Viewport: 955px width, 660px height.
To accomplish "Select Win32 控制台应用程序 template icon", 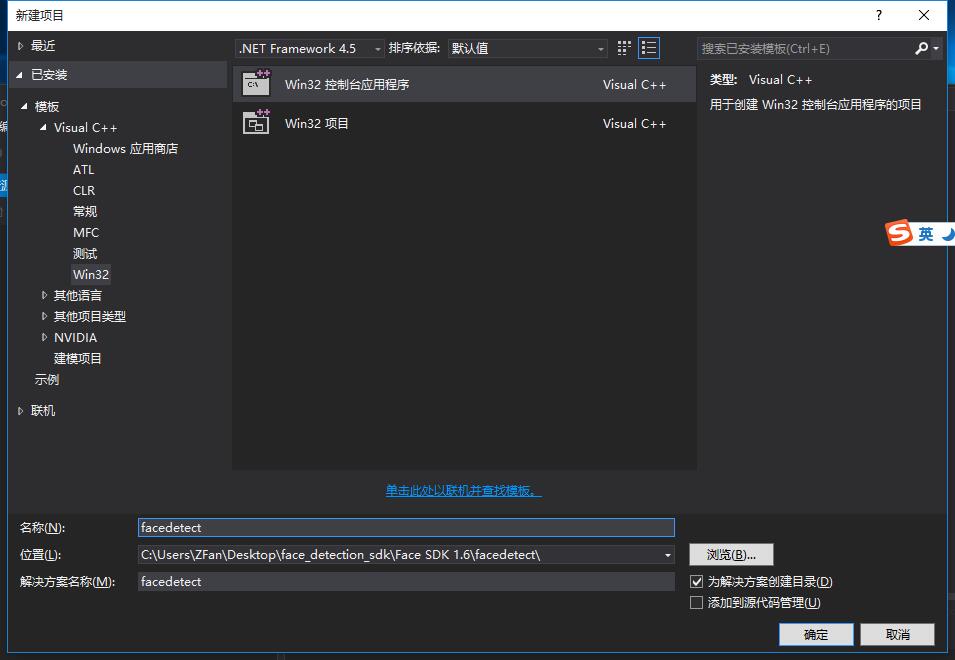I will pyautogui.click(x=256, y=83).
